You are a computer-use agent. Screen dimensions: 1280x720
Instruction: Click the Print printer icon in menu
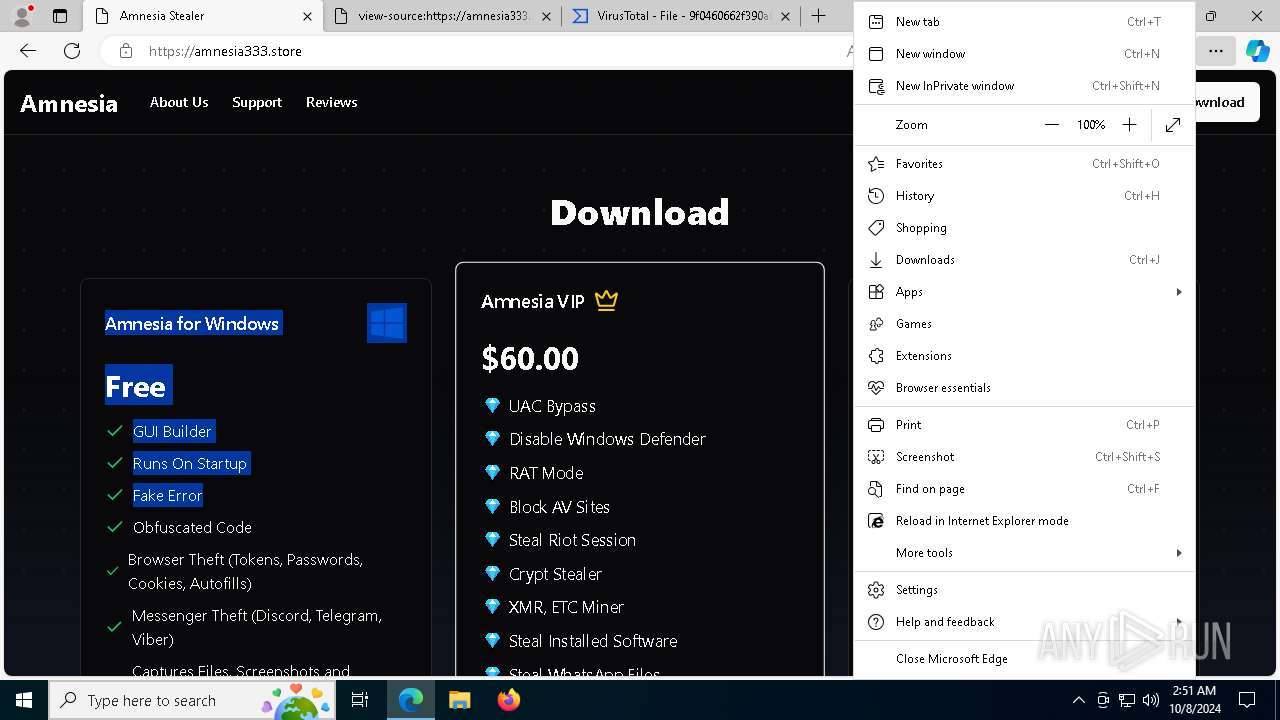click(x=876, y=425)
